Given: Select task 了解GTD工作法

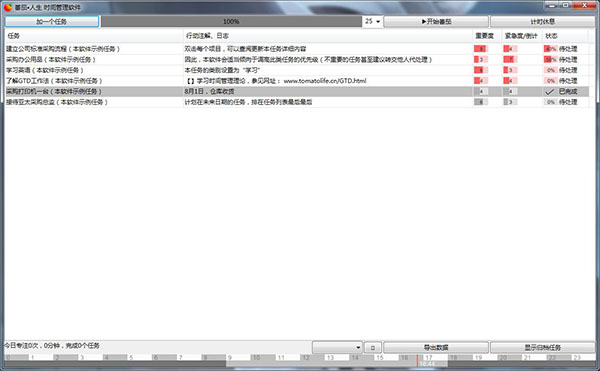Looking at the screenshot, I should pos(54,81).
